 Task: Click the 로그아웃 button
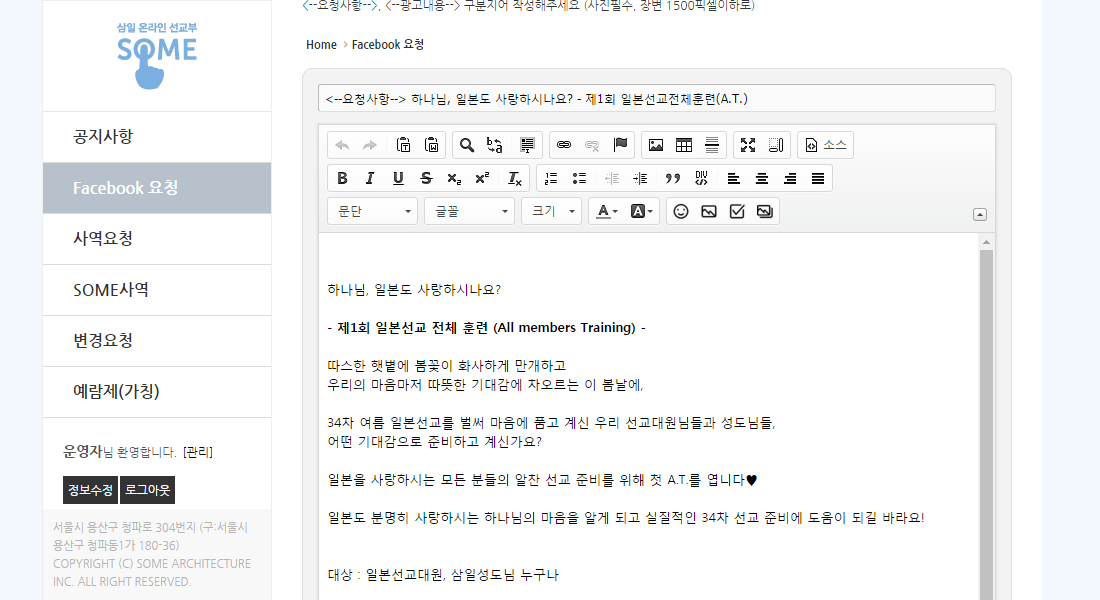click(147, 490)
